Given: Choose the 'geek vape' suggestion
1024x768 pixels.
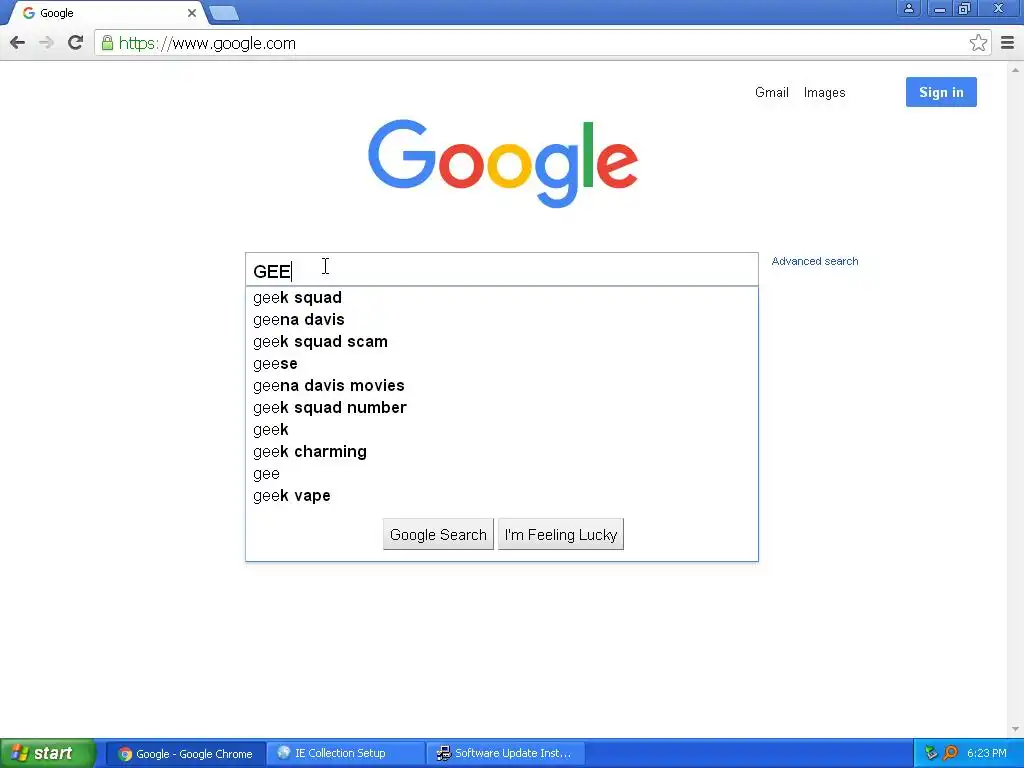Looking at the screenshot, I should click(502, 496).
